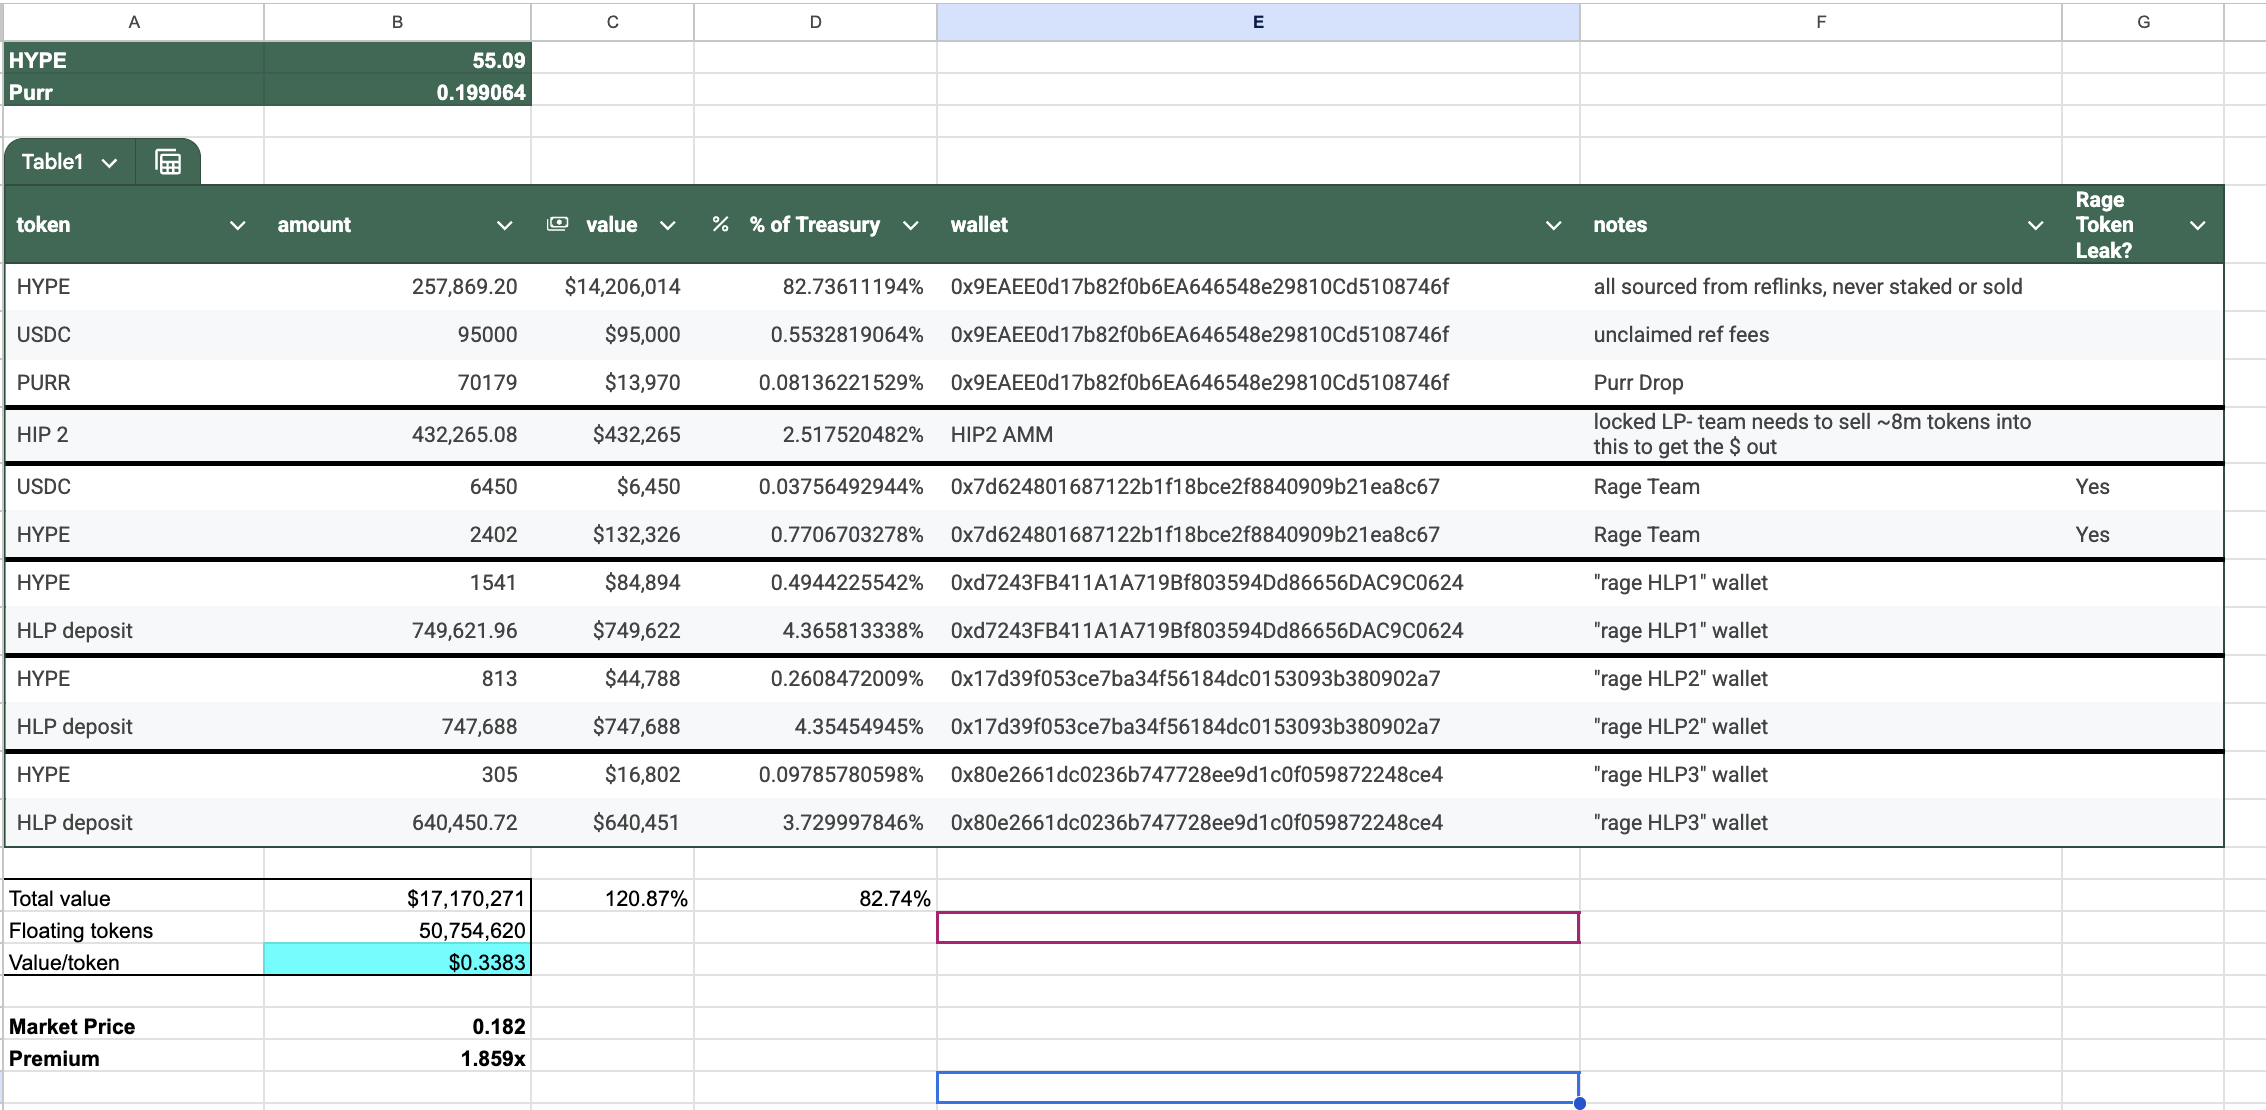Viewport: 2266px width, 1110px height.
Task: Click the Yes cell in the HYPE 2402 row
Action: pyautogui.click(x=2143, y=535)
